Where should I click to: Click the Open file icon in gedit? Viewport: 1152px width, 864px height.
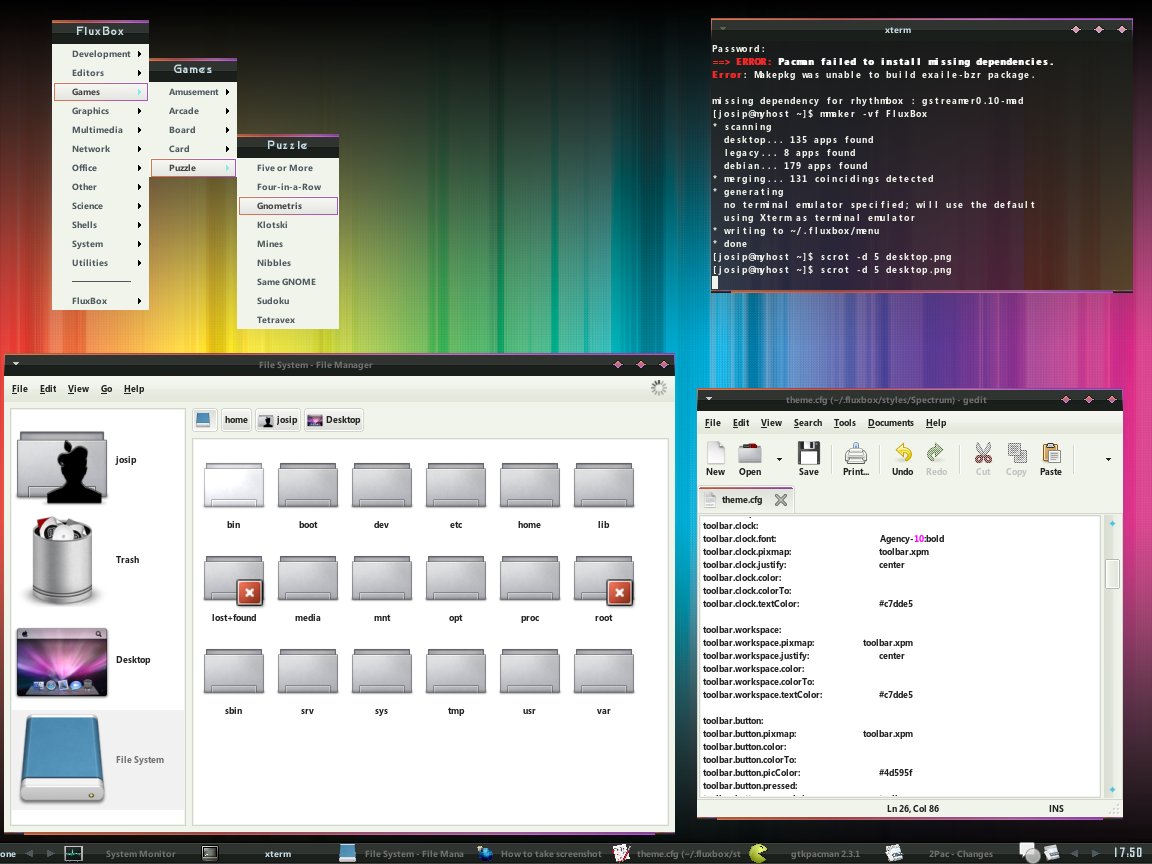[749, 458]
